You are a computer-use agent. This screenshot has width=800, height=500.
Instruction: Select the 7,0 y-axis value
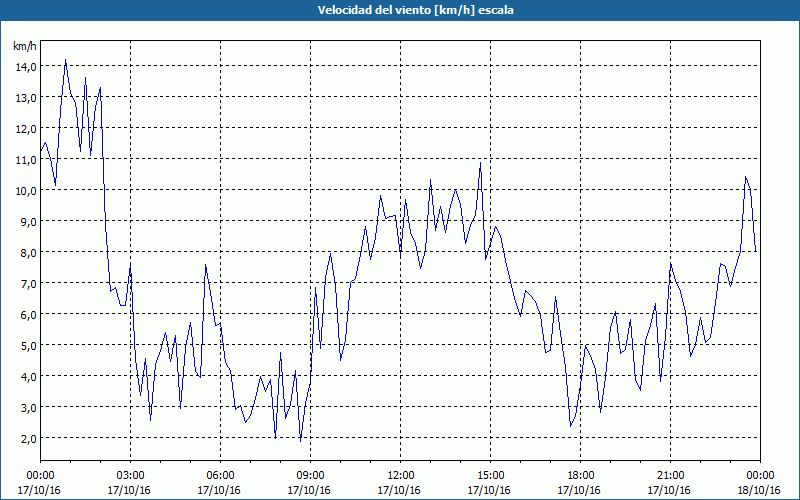(28, 283)
